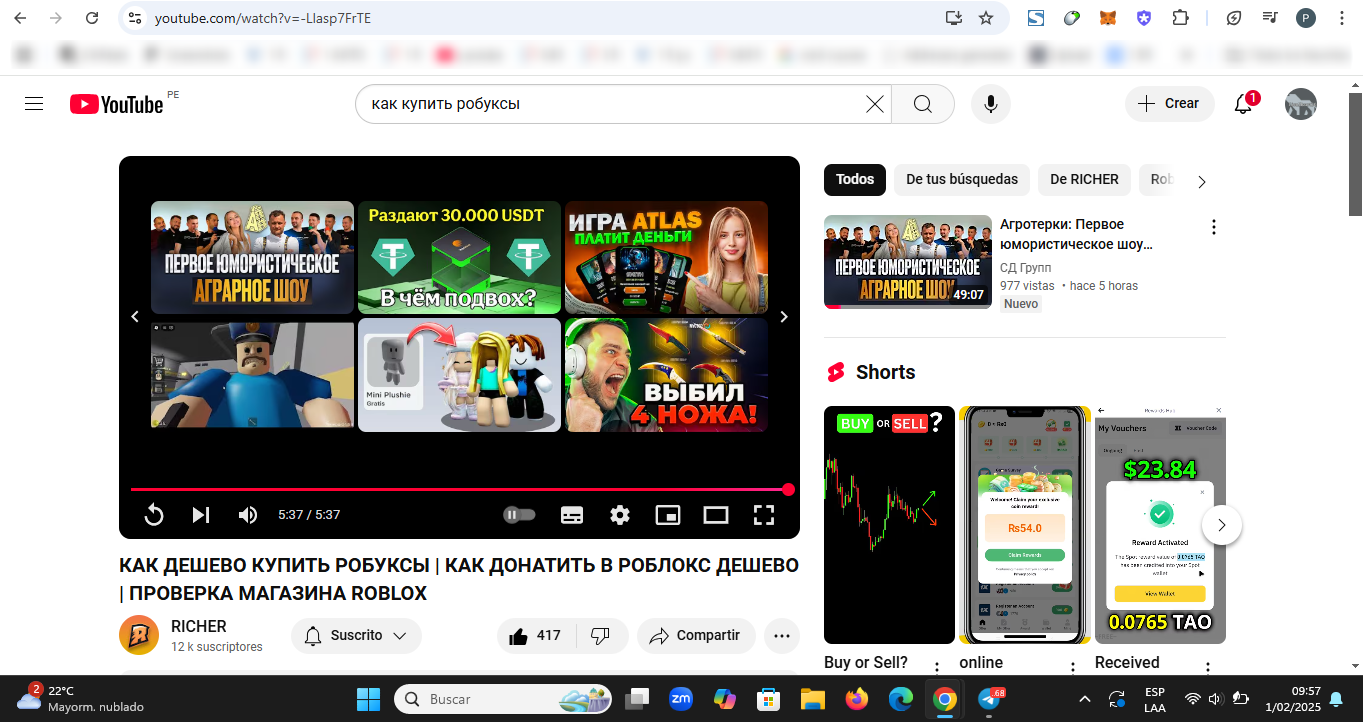
Task: Click the red video progress bar
Action: (x=460, y=489)
